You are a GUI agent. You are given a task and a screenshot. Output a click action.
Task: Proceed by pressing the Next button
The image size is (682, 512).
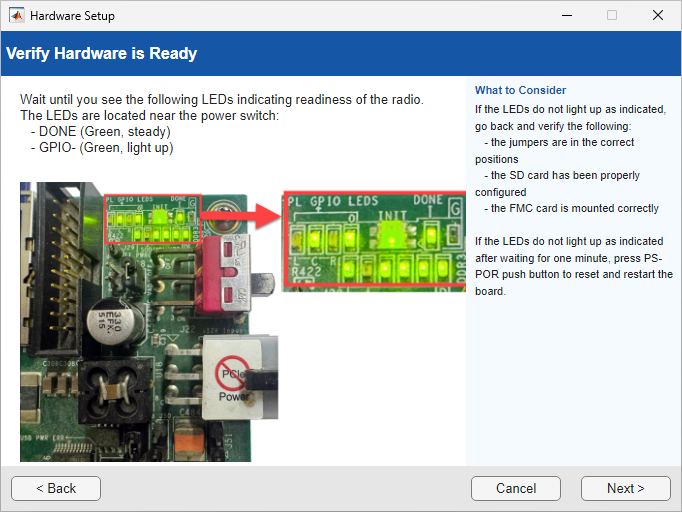(x=625, y=488)
